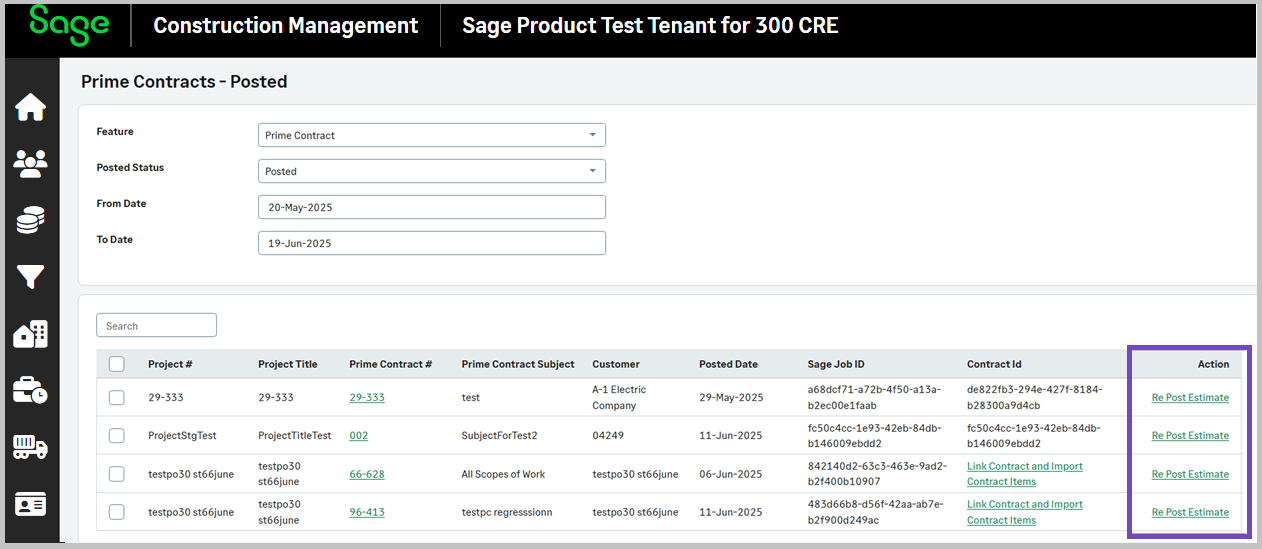Open the funnel filter icon in the sidebar
The image size is (1262, 549).
tap(30, 277)
